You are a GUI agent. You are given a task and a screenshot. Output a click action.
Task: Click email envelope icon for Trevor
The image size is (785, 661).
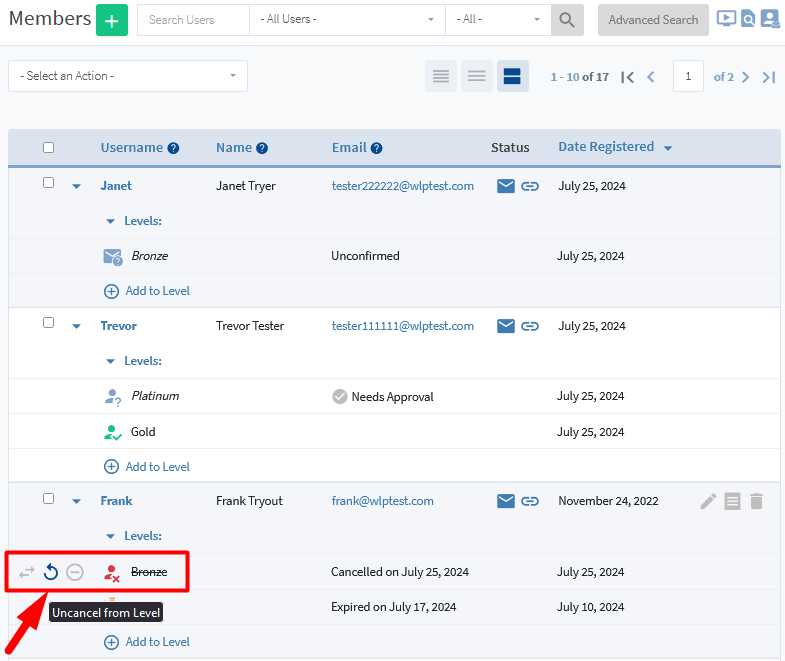click(x=506, y=326)
